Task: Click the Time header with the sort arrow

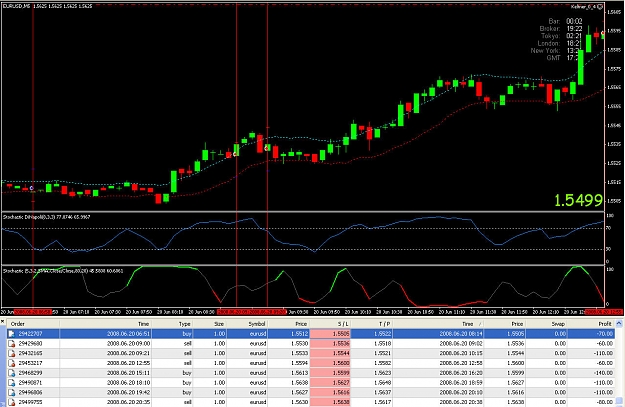Action: point(438,324)
